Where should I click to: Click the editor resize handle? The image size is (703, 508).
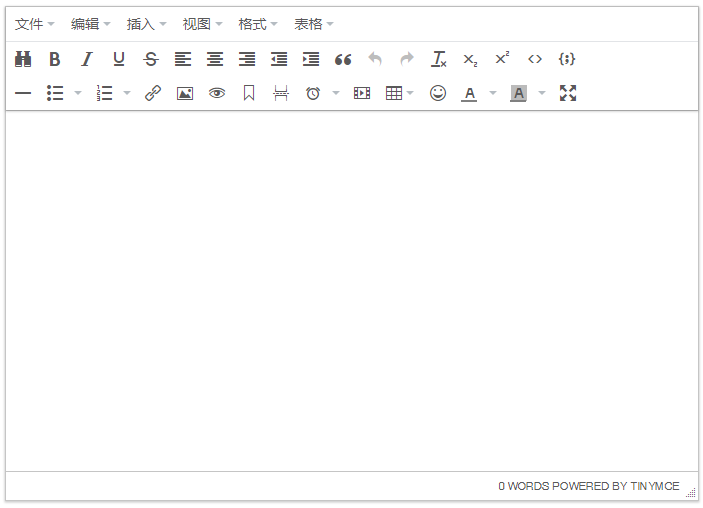pyautogui.click(x=691, y=492)
